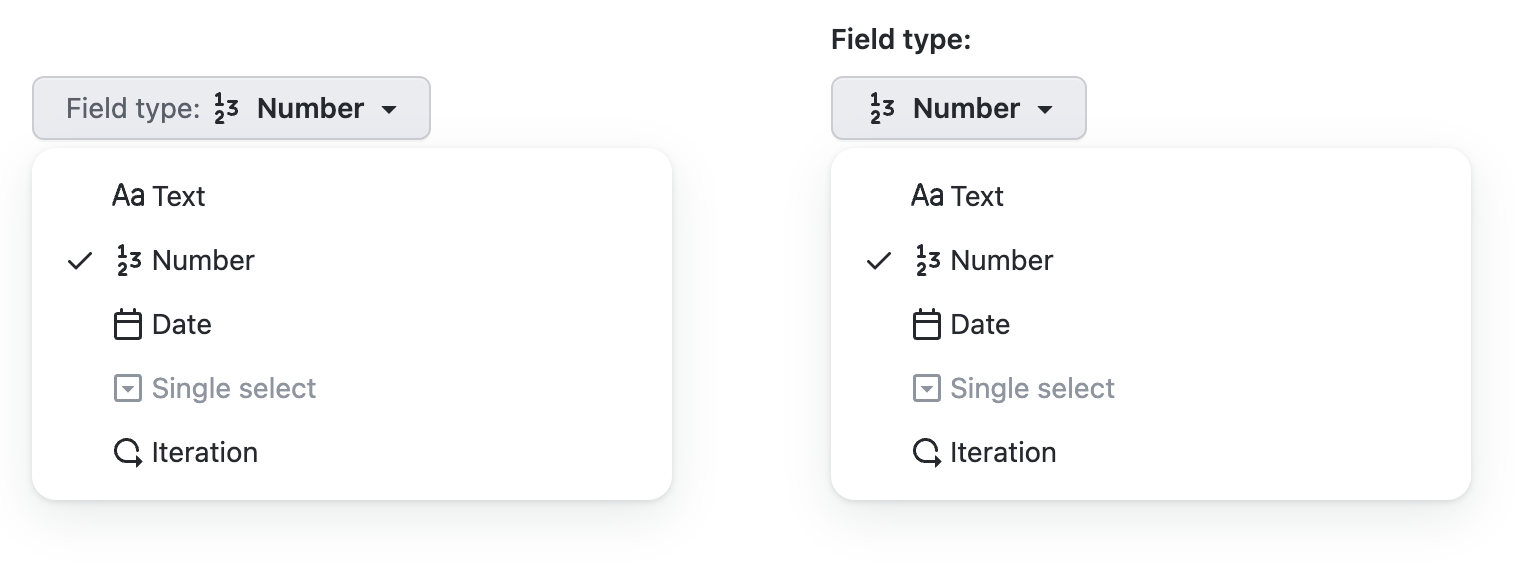Viewport: 1538px width, 582px height.
Task: Open the left 'Field type: Number' dropdown
Action: coord(231,108)
